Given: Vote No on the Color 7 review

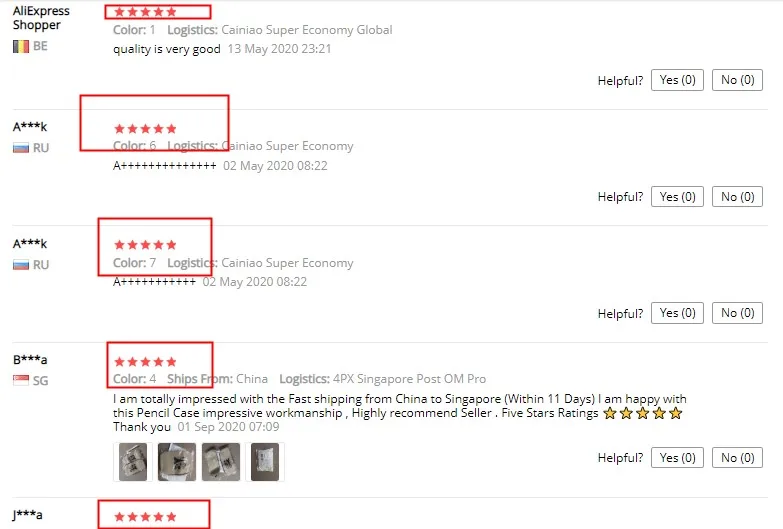Looking at the screenshot, I should [737, 313].
